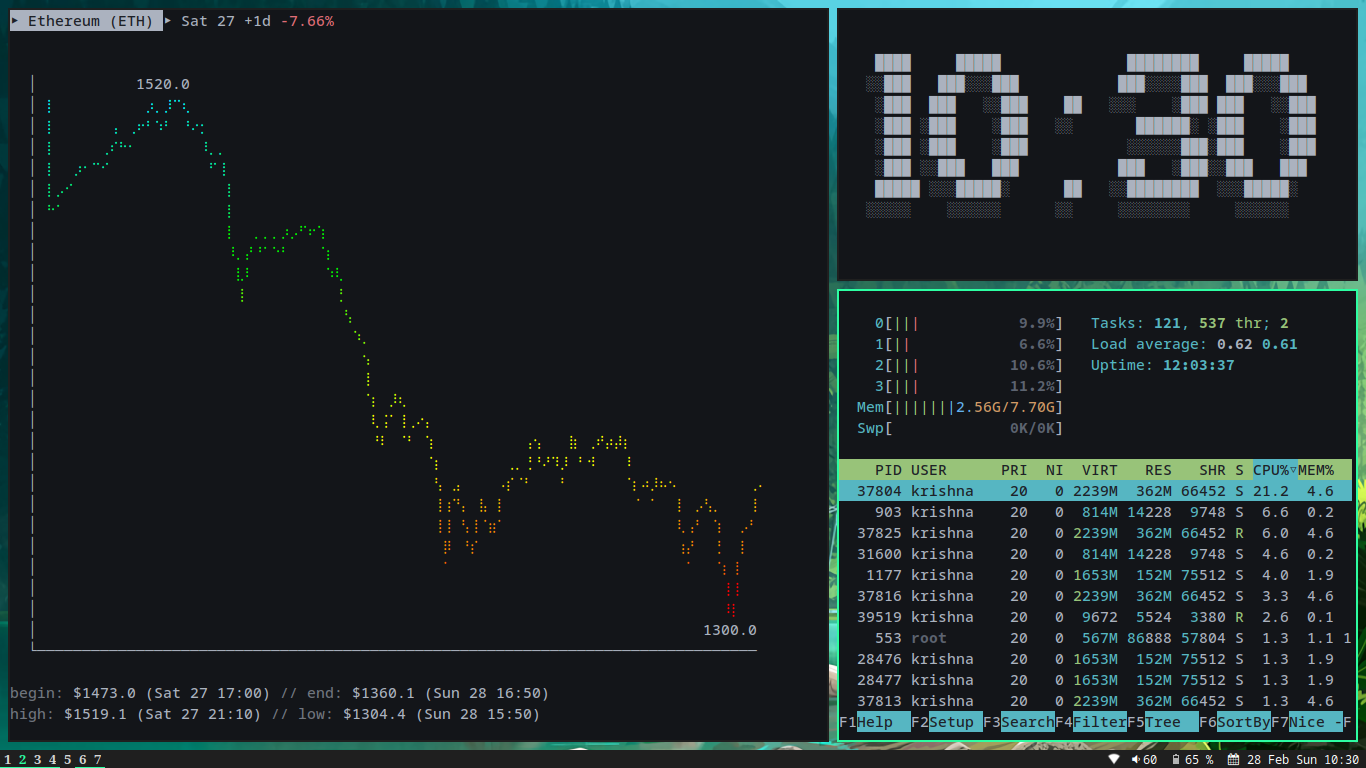
Task: Open the F6 SortBy menu in htop
Action: click(x=1234, y=722)
